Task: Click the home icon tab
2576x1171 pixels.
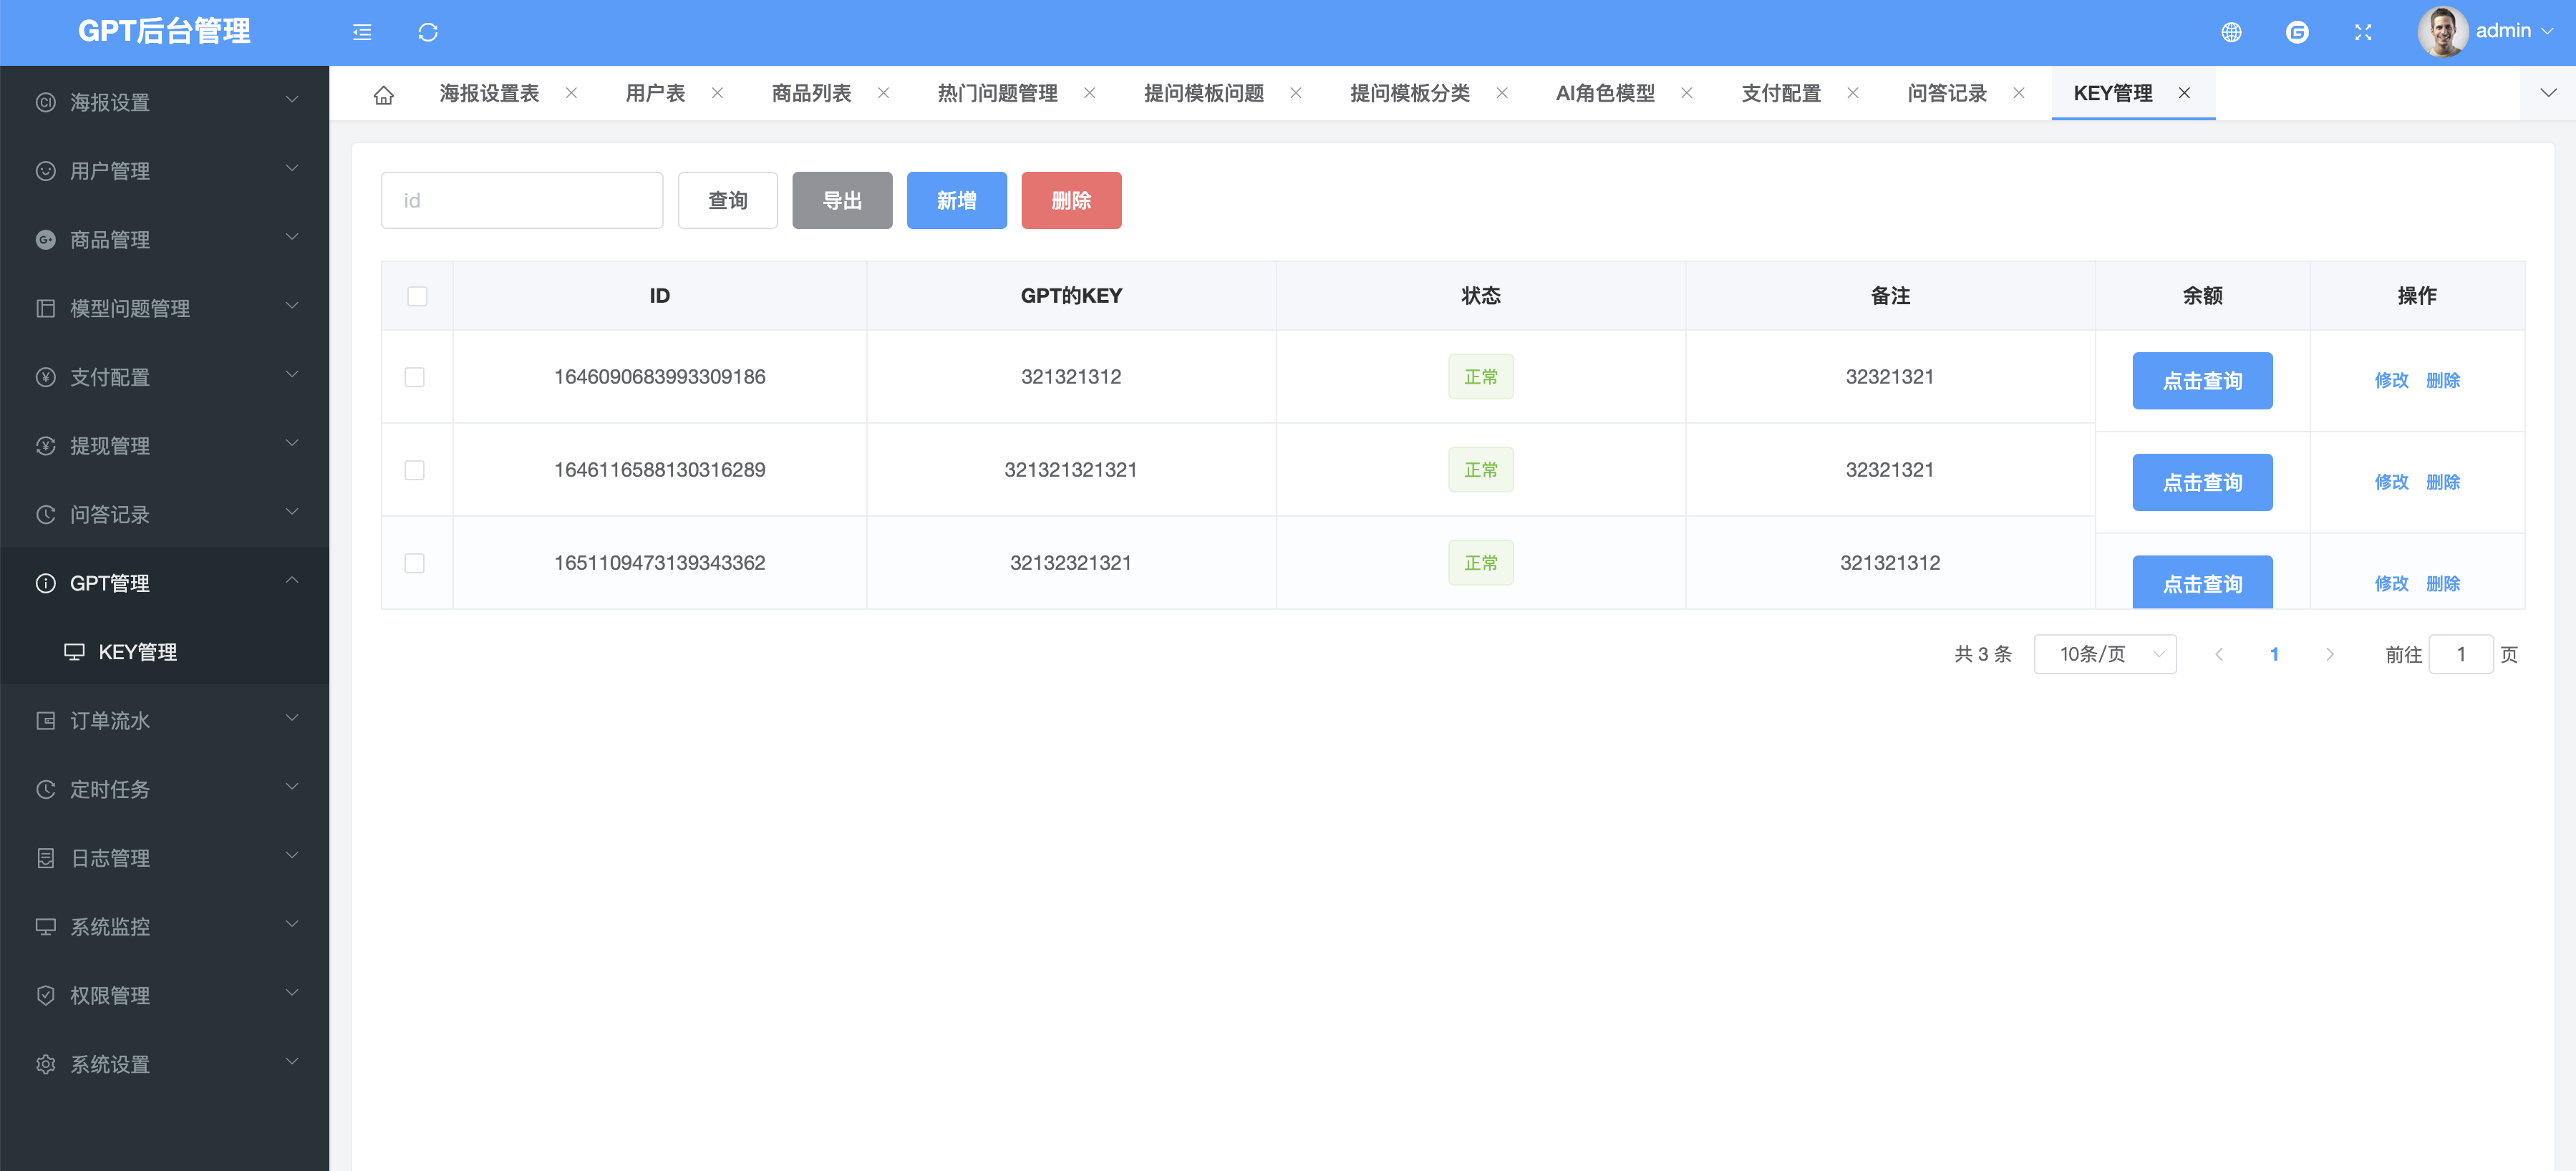Action: click(383, 94)
